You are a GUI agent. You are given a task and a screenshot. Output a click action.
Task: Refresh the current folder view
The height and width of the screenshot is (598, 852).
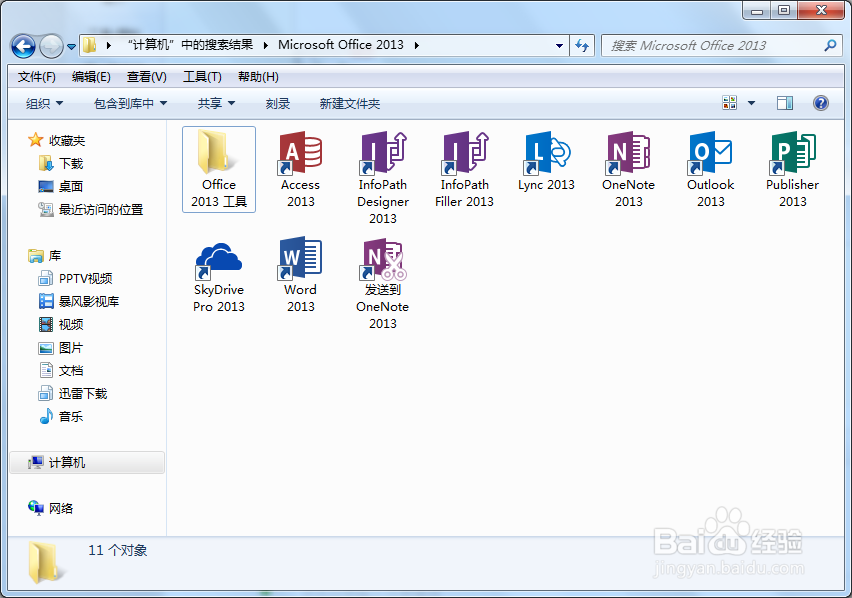click(x=581, y=46)
